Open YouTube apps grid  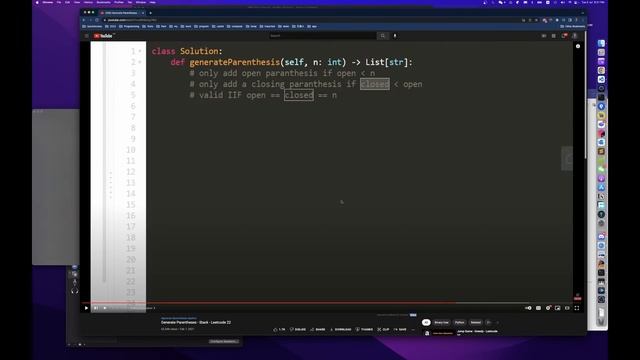click(x=553, y=36)
